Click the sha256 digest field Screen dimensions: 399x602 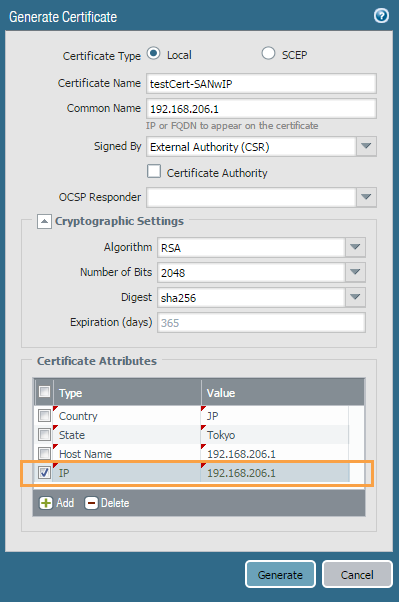click(251, 298)
